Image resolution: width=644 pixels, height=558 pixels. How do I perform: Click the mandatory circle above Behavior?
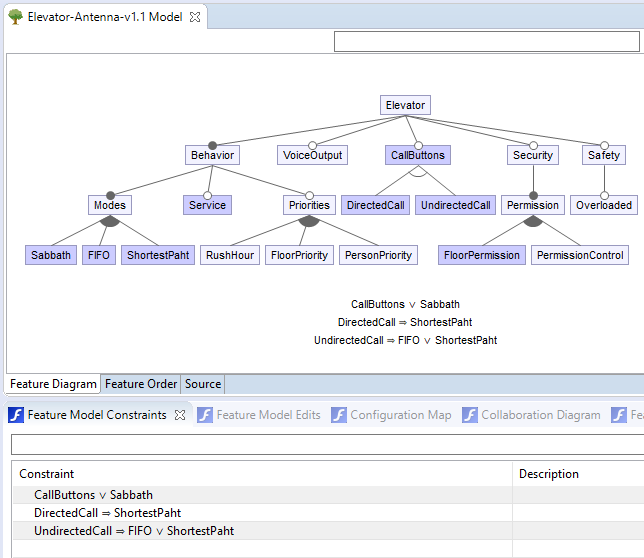point(212,145)
